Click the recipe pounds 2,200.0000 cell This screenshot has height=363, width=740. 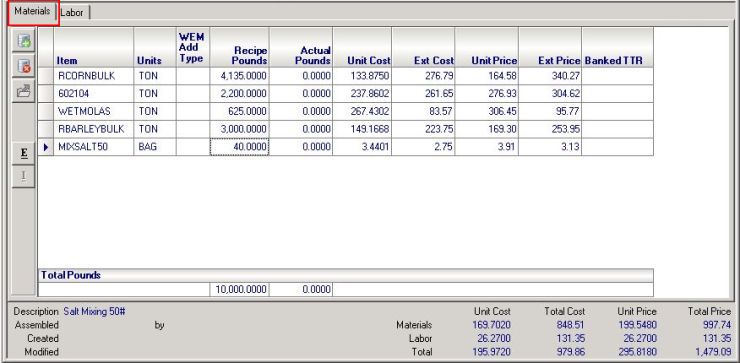(239, 94)
